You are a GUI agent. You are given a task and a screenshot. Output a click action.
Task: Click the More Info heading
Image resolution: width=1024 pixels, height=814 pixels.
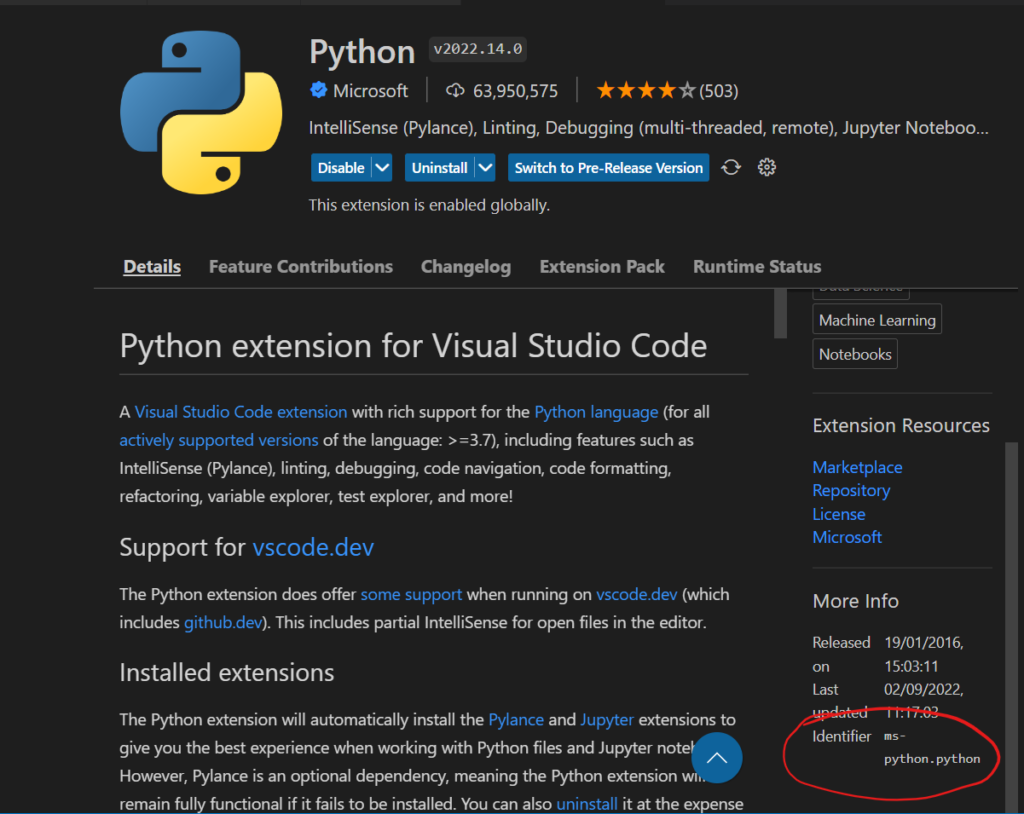coord(856,600)
